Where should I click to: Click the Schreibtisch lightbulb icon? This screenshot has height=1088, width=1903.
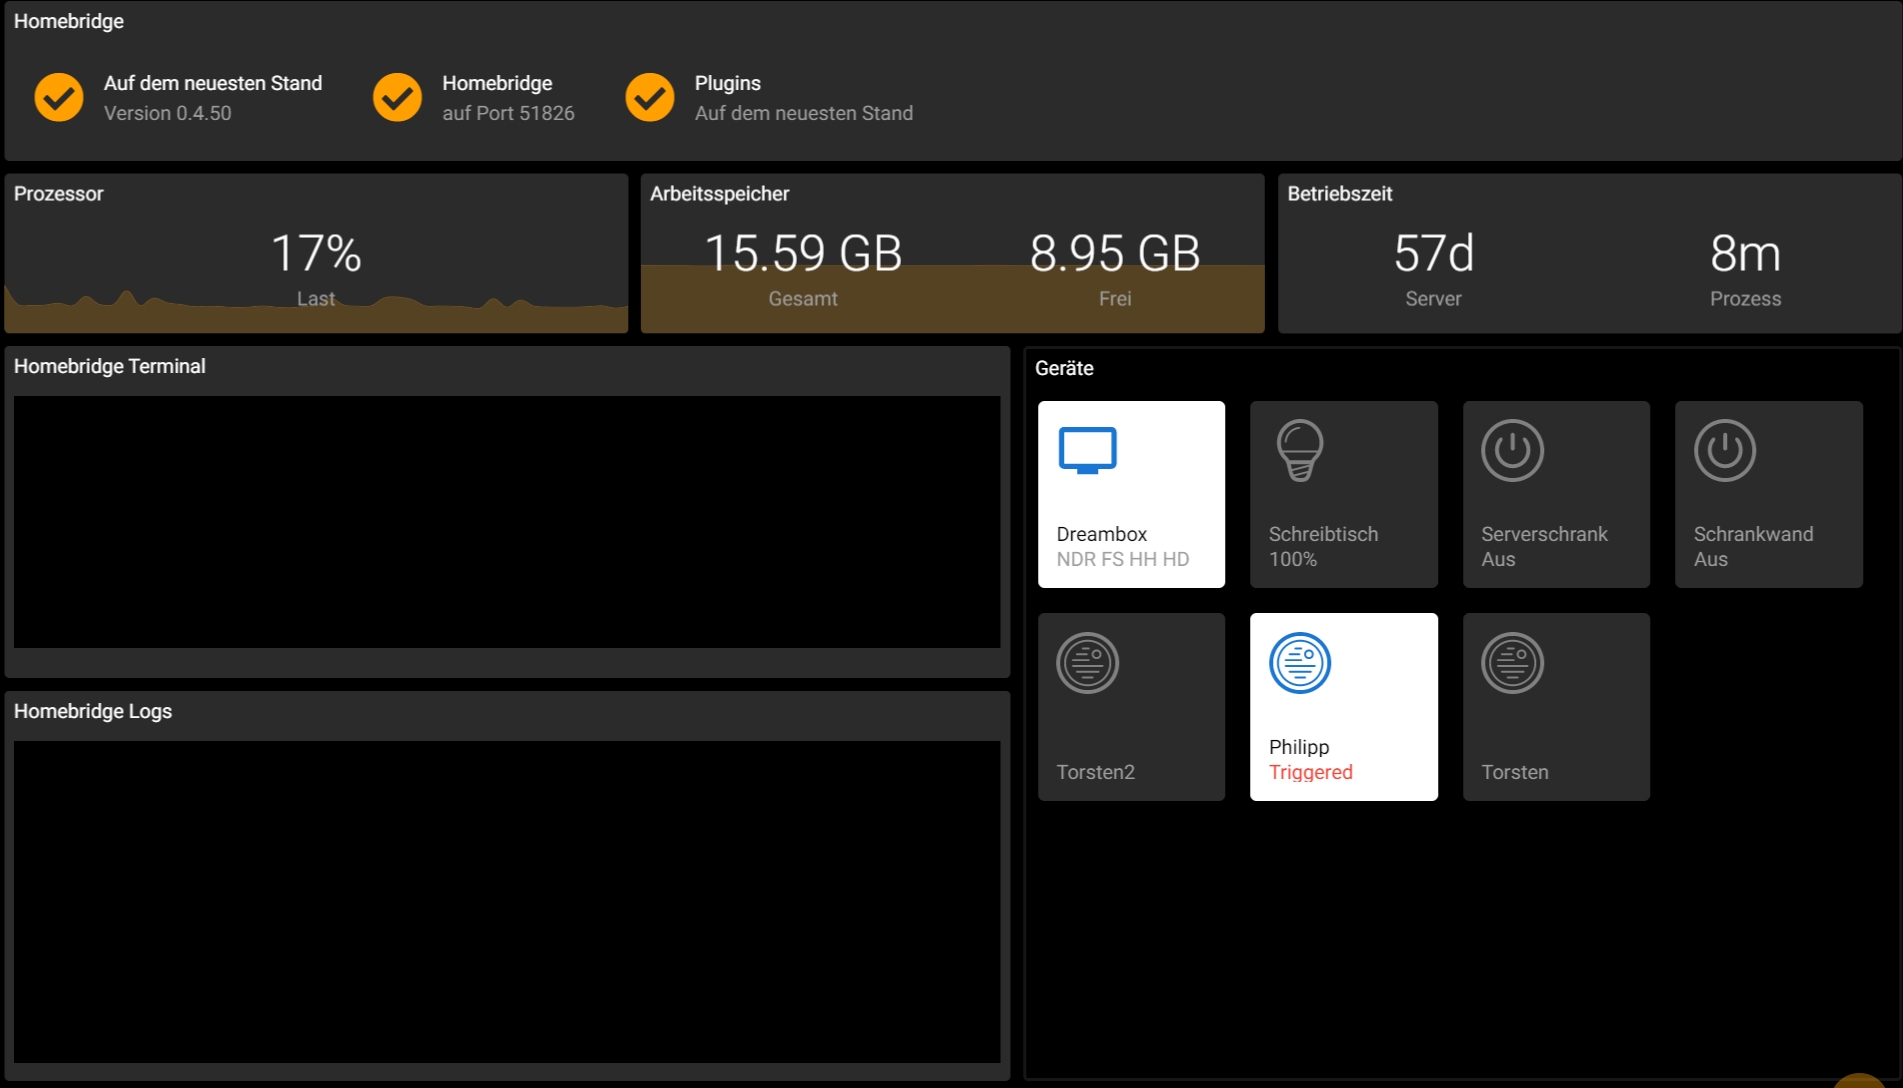pyautogui.click(x=1299, y=450)
